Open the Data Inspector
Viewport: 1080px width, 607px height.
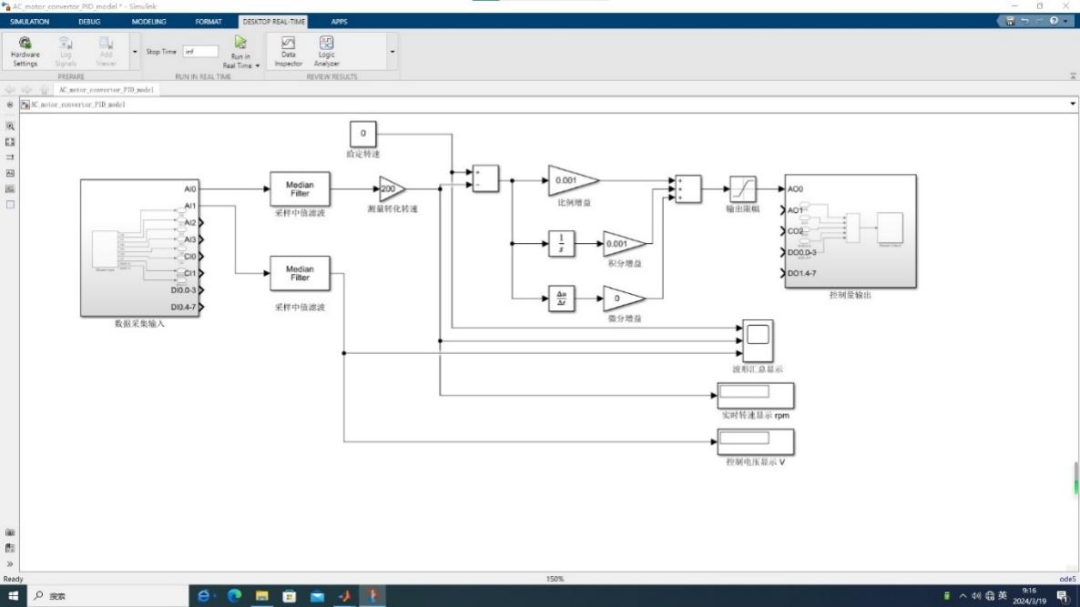288,52
